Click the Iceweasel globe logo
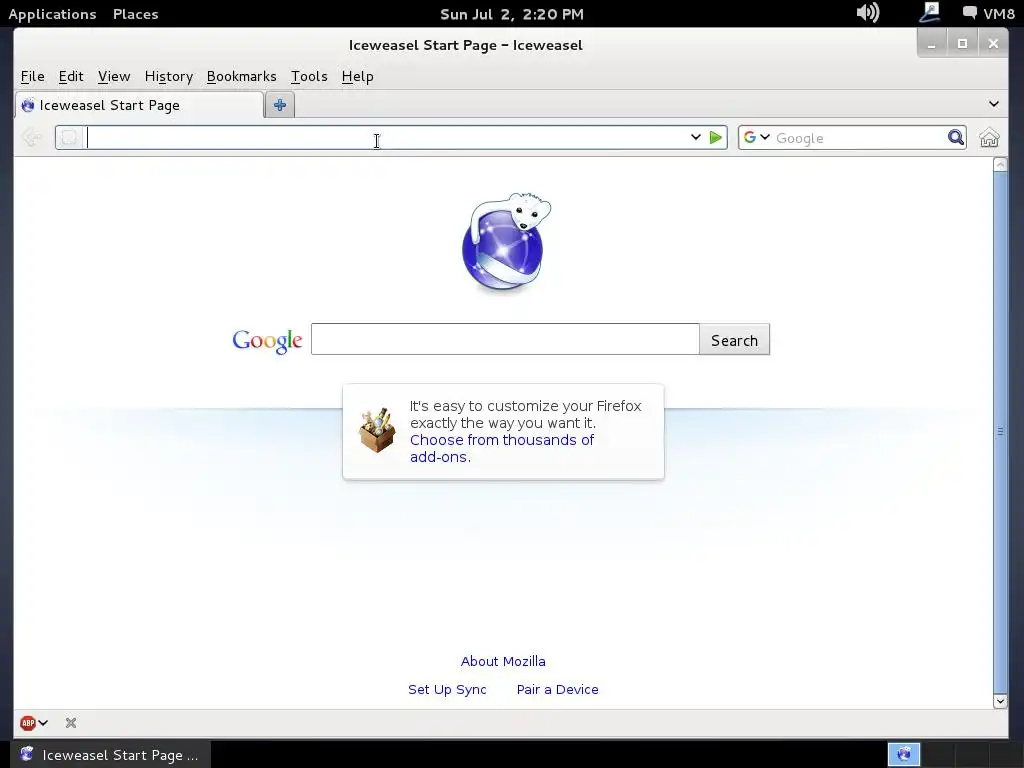The height and width of the screenshot is (768, 1024). click(504, 242)
